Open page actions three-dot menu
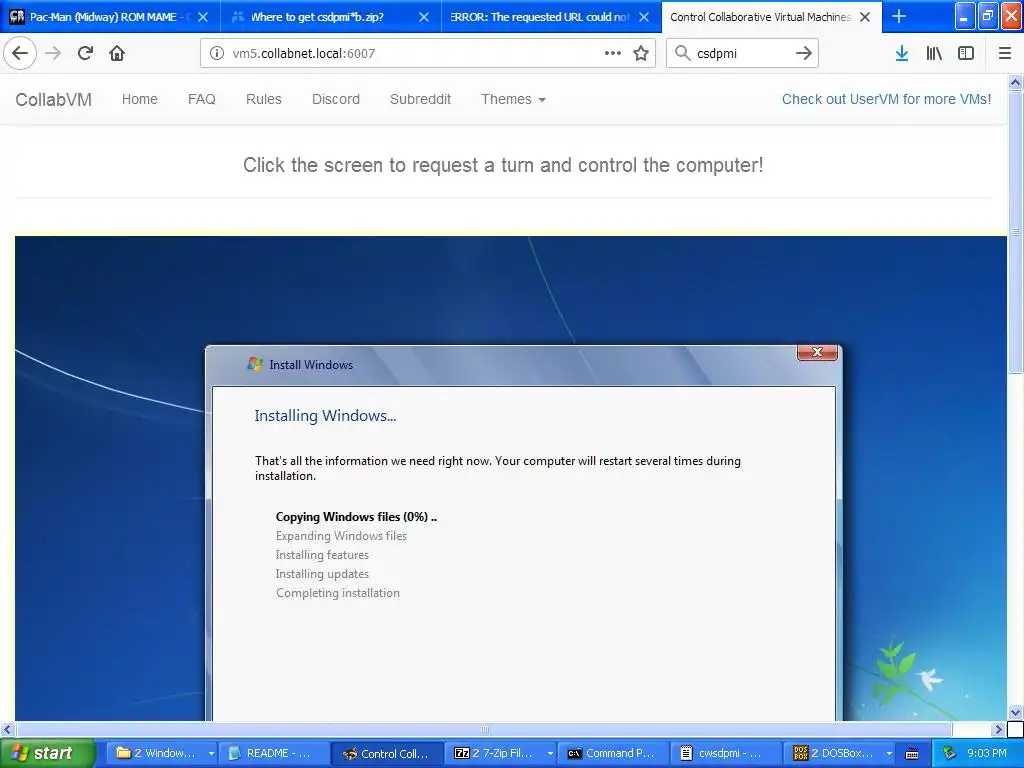1024x768 pixels. click(613, 53)
